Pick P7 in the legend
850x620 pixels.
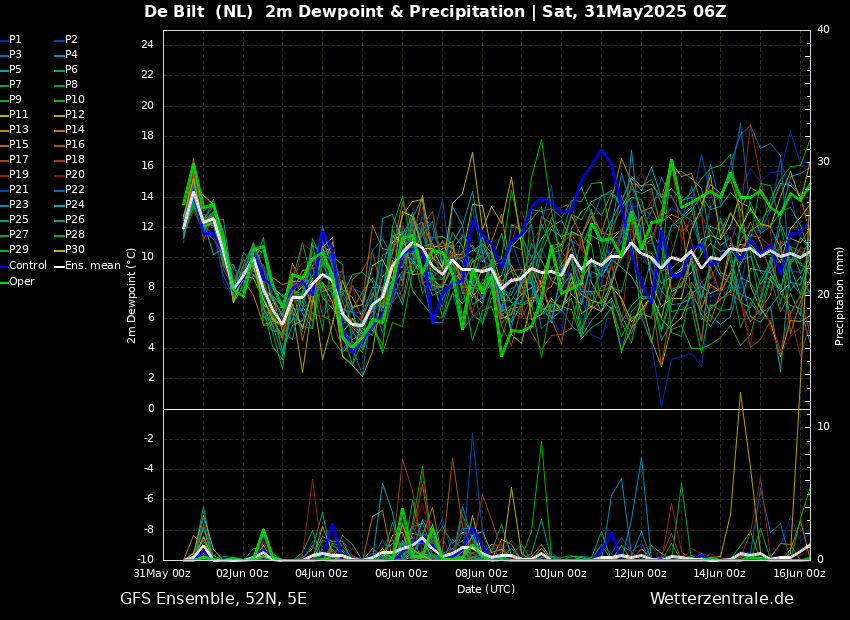tap(11, 85)
